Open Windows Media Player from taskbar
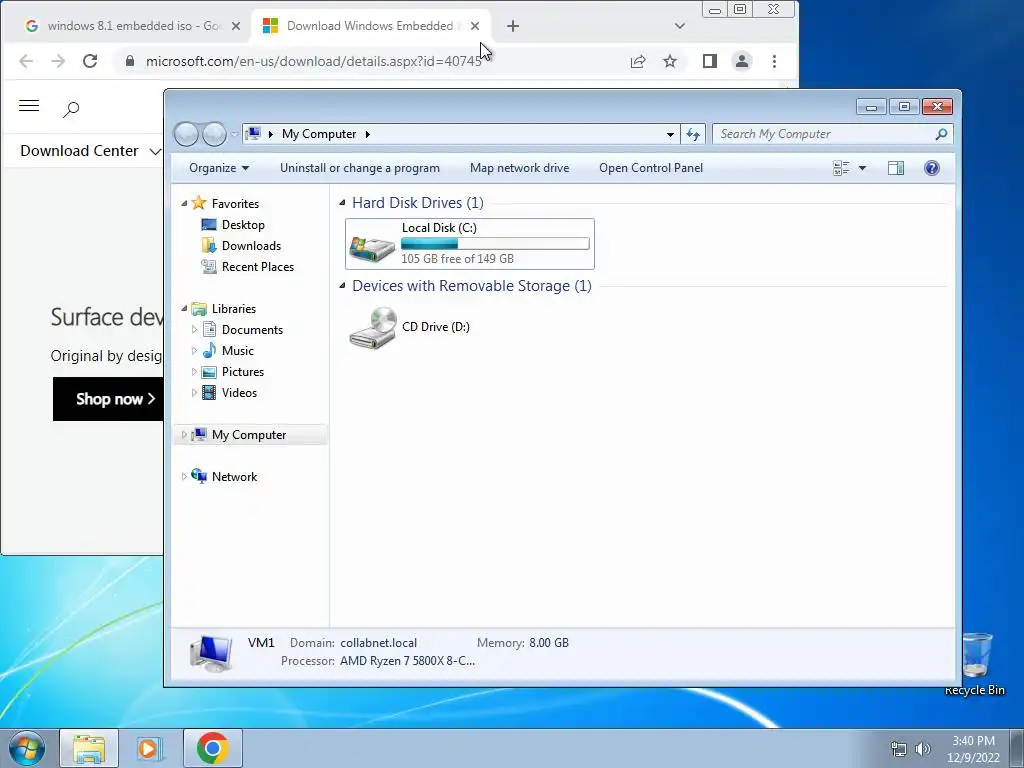 pos(148,748)
